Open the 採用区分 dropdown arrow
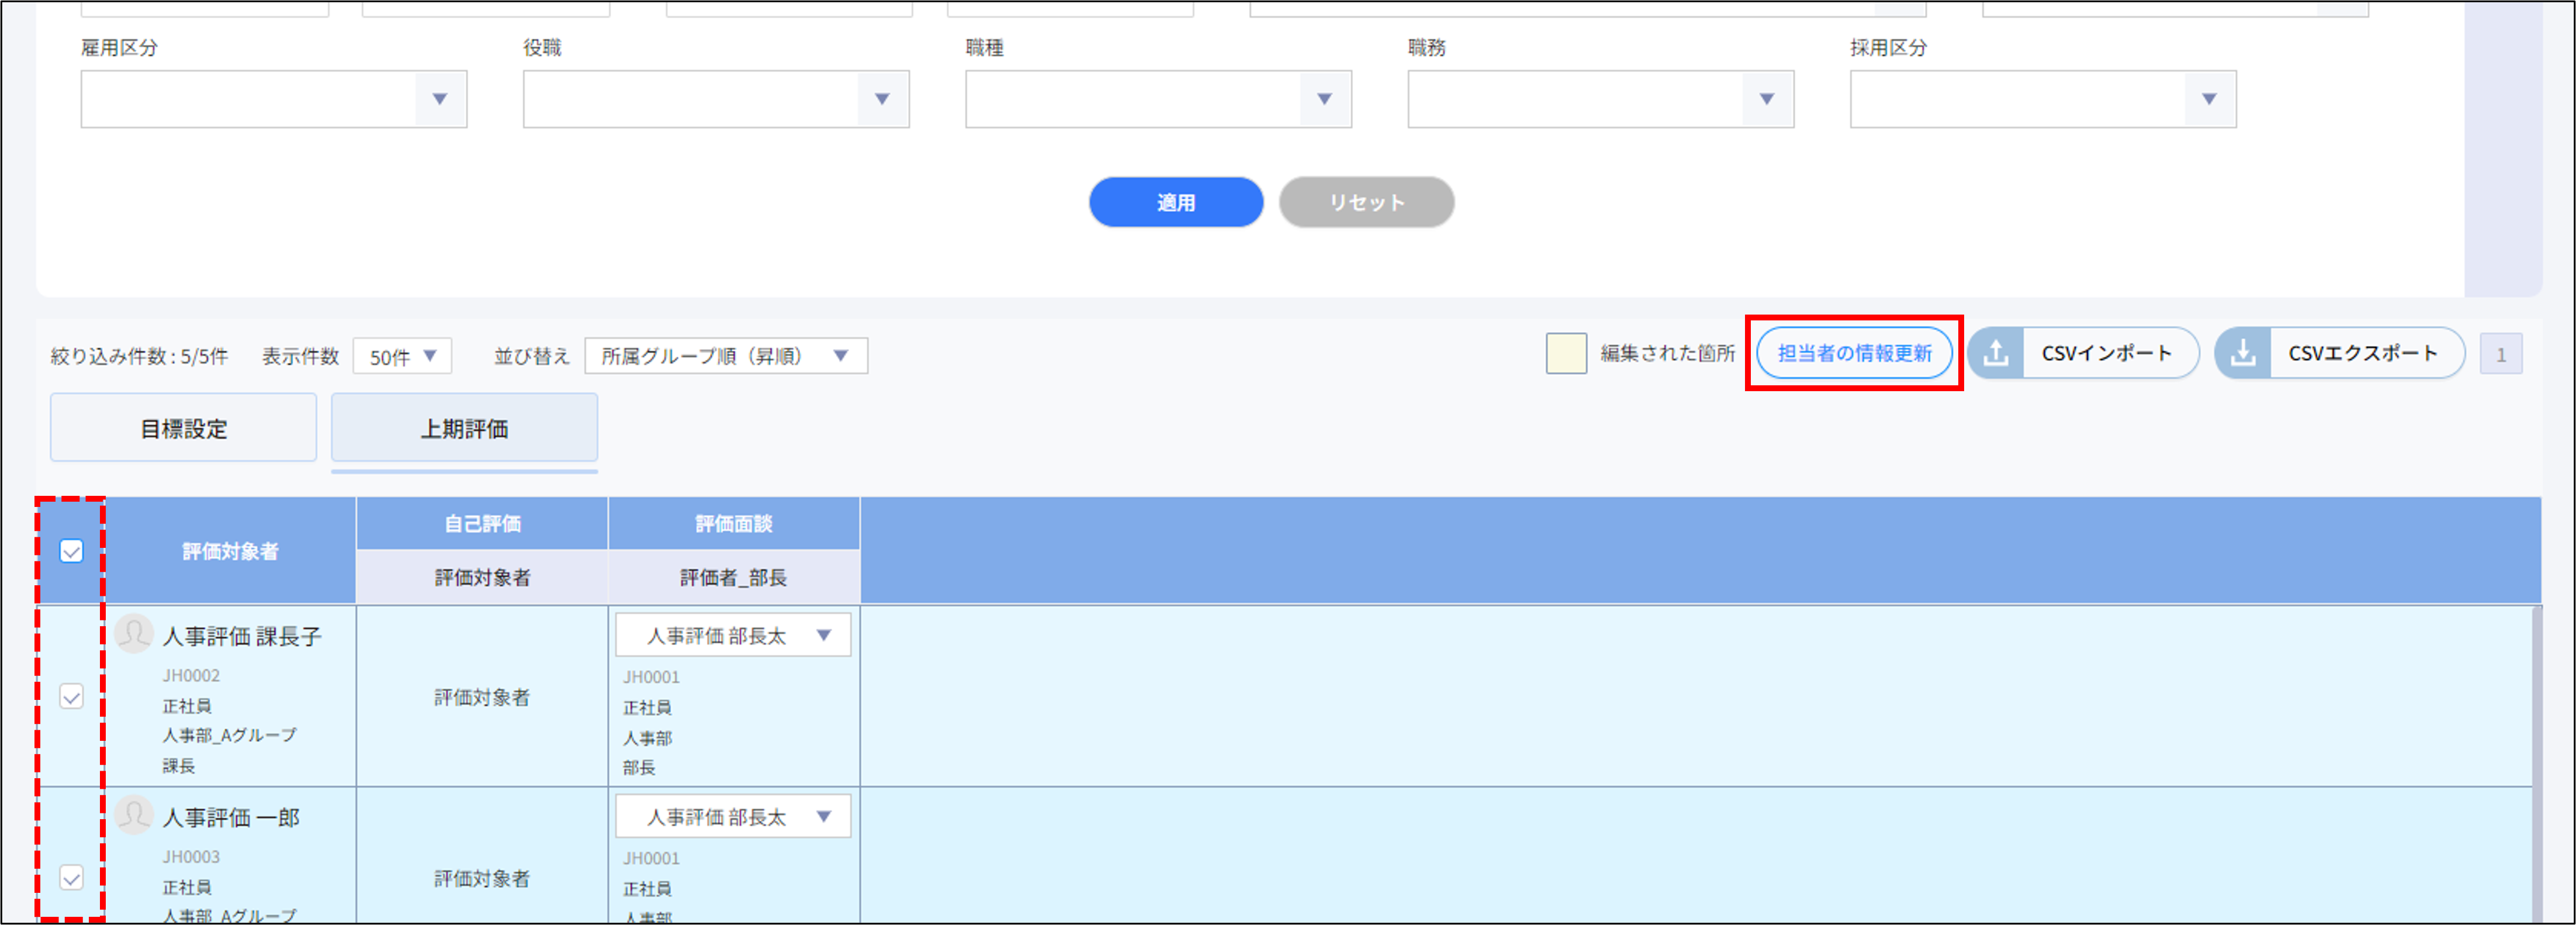The height and width of the screenshot is (925, 2576). pyautogui.click(x=2208, y=99)
